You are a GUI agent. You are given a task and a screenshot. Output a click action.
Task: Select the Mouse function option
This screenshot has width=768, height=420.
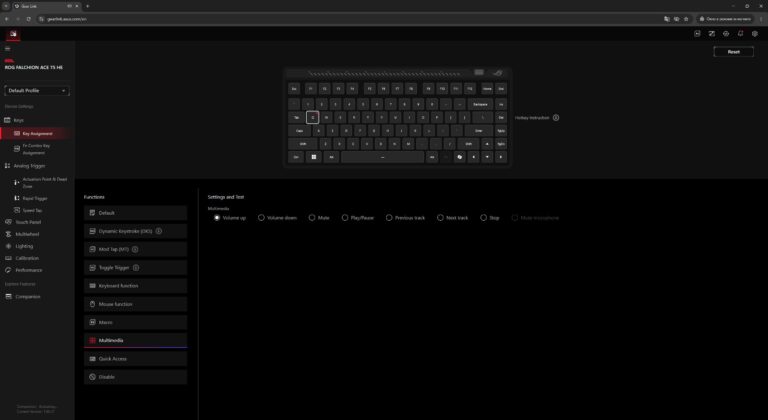[x=135, y=304]
